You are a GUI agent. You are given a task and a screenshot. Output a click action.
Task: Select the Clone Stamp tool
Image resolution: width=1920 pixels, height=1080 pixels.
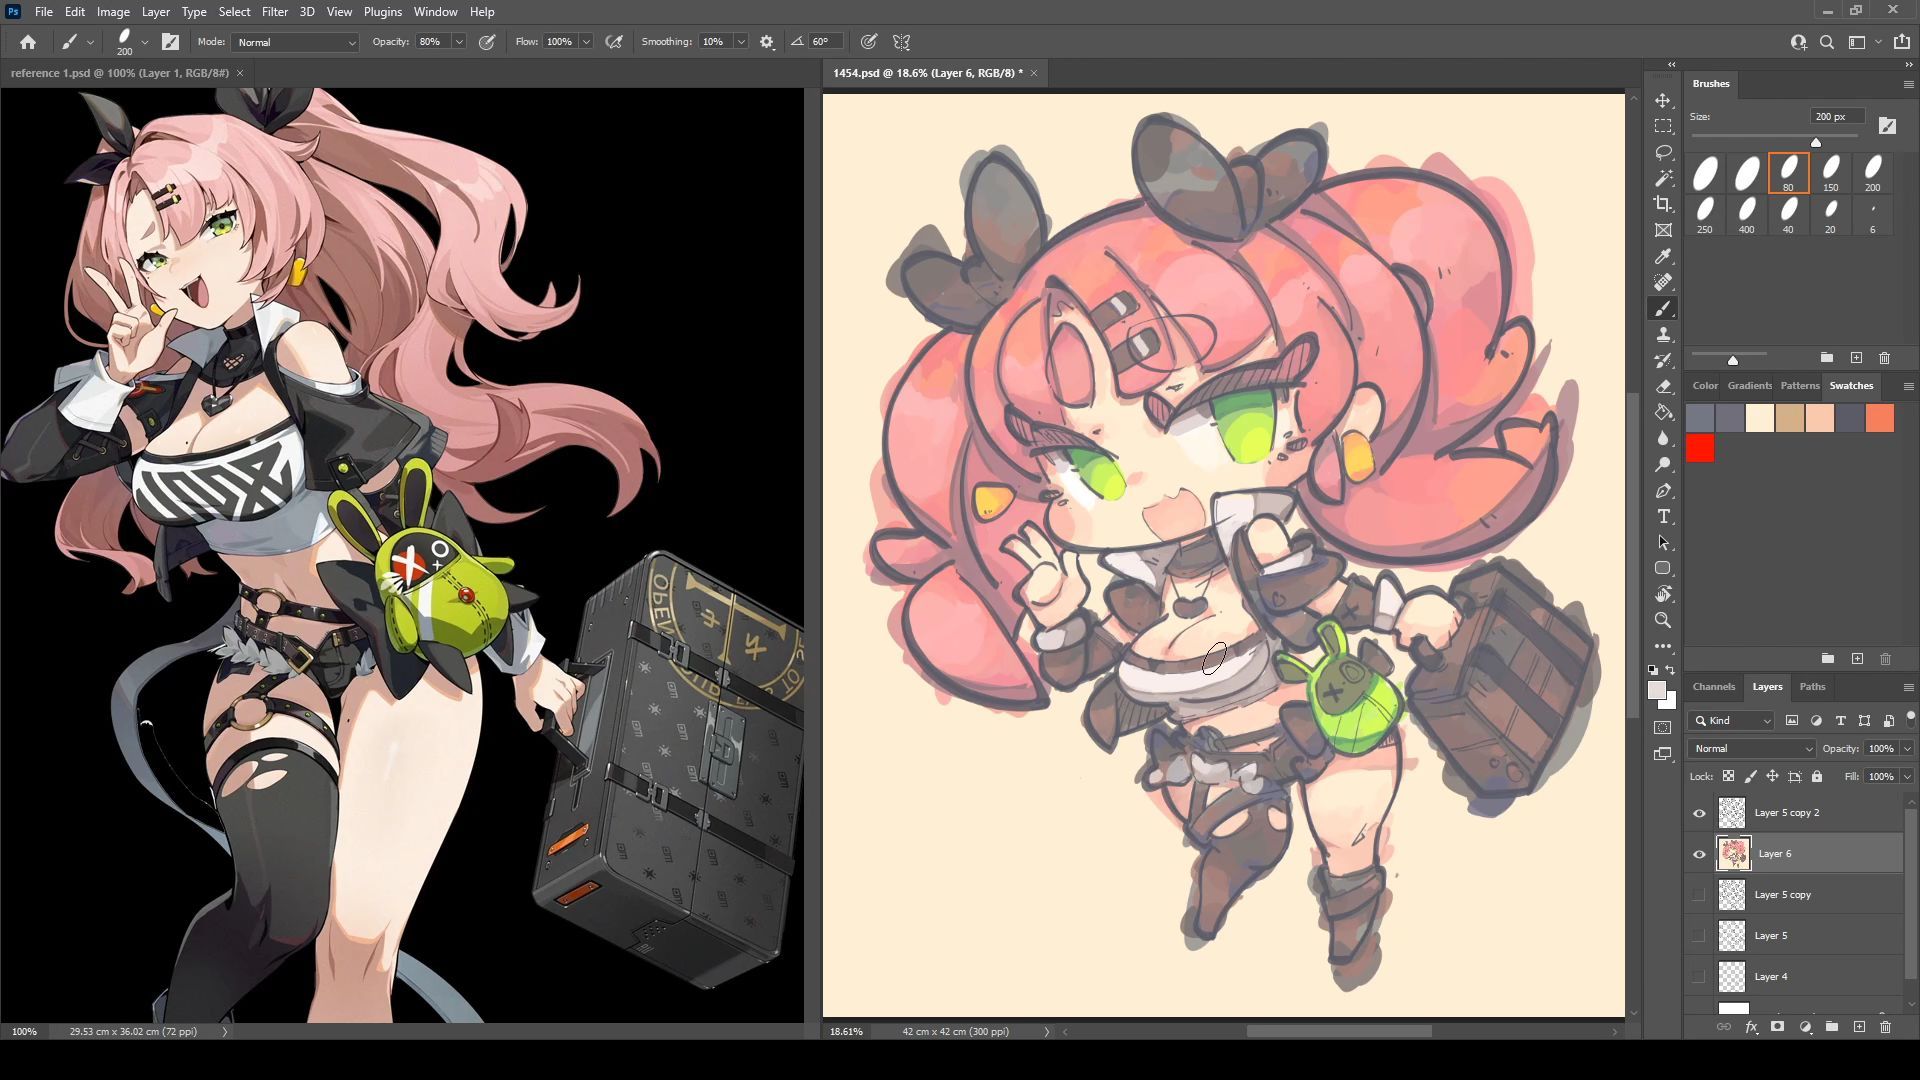pyautogui.click(x=1663, y=335)
